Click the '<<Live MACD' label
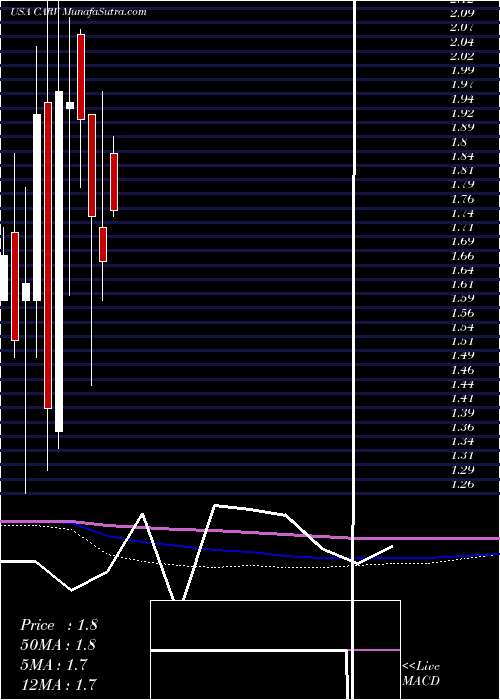The height and width of the screenshot is (700, 500). coord(421,674)
